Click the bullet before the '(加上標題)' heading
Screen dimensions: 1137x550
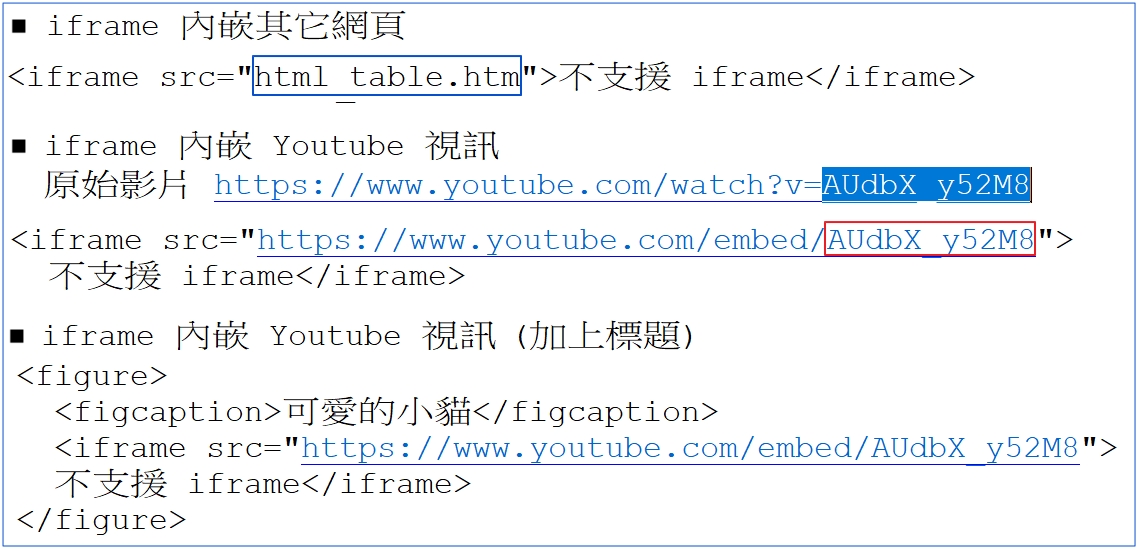click(18, 336)
